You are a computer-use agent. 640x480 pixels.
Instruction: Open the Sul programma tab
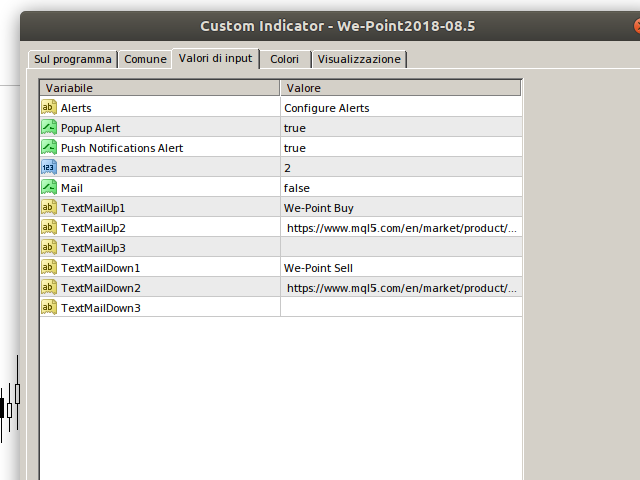tap(73, 59)
